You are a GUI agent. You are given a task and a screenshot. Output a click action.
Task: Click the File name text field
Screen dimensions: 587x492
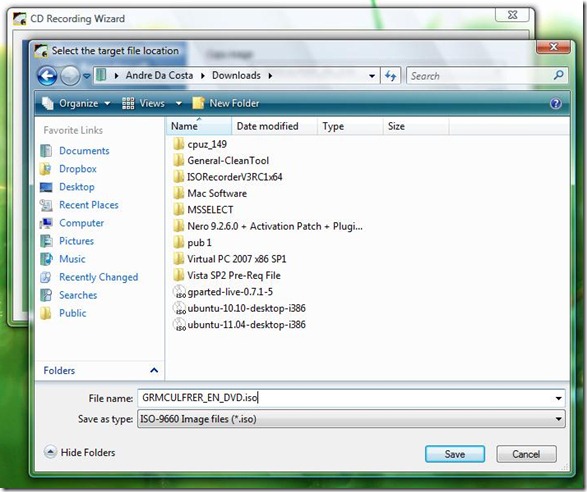coord(345,398)
